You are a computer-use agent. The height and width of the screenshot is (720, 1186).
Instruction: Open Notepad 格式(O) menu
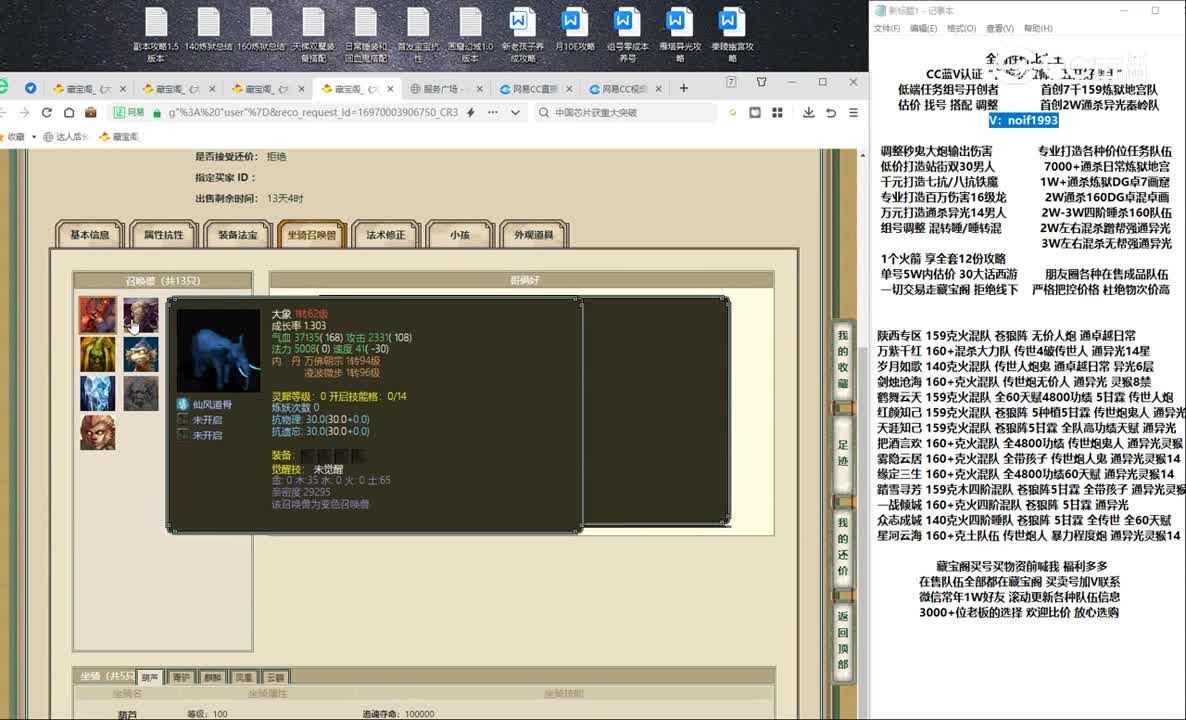click(x=961, y=29)
